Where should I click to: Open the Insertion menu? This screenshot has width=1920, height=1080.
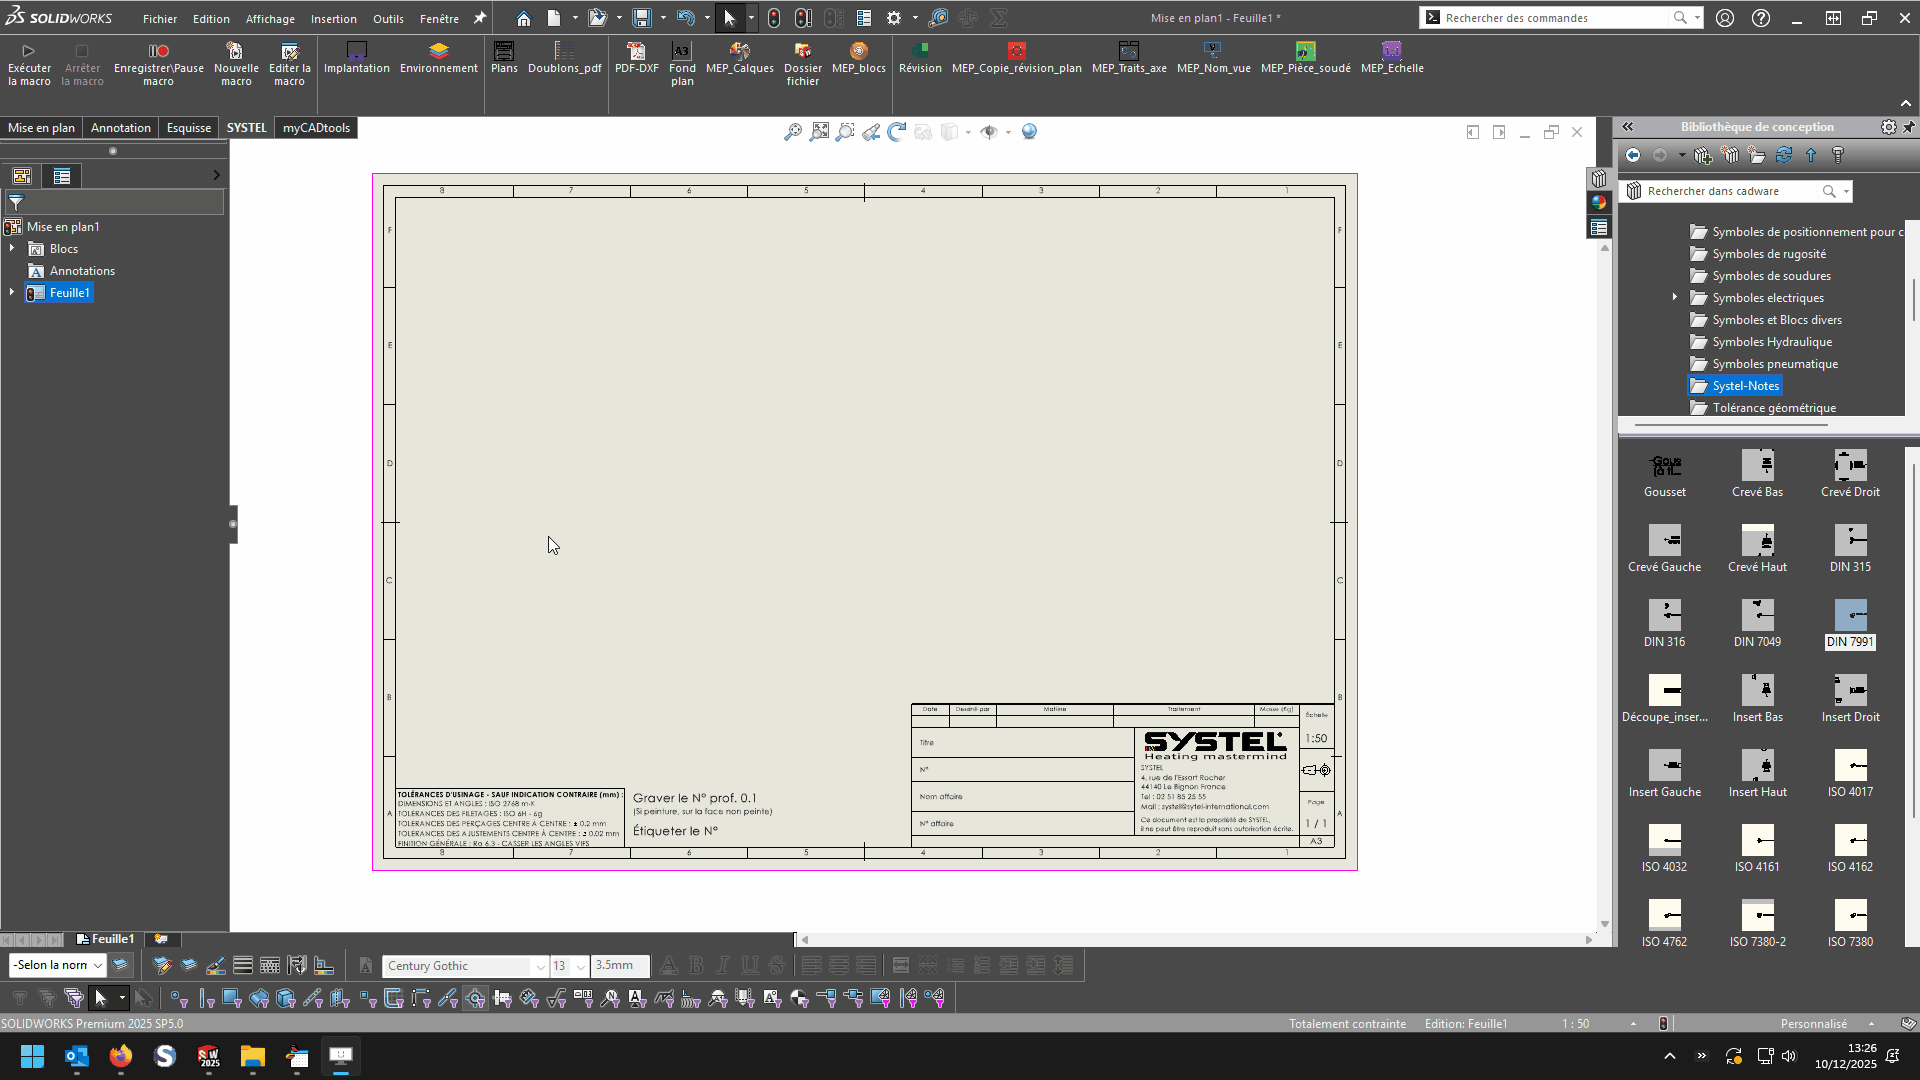pyautogui.click(x=333, y=19)
